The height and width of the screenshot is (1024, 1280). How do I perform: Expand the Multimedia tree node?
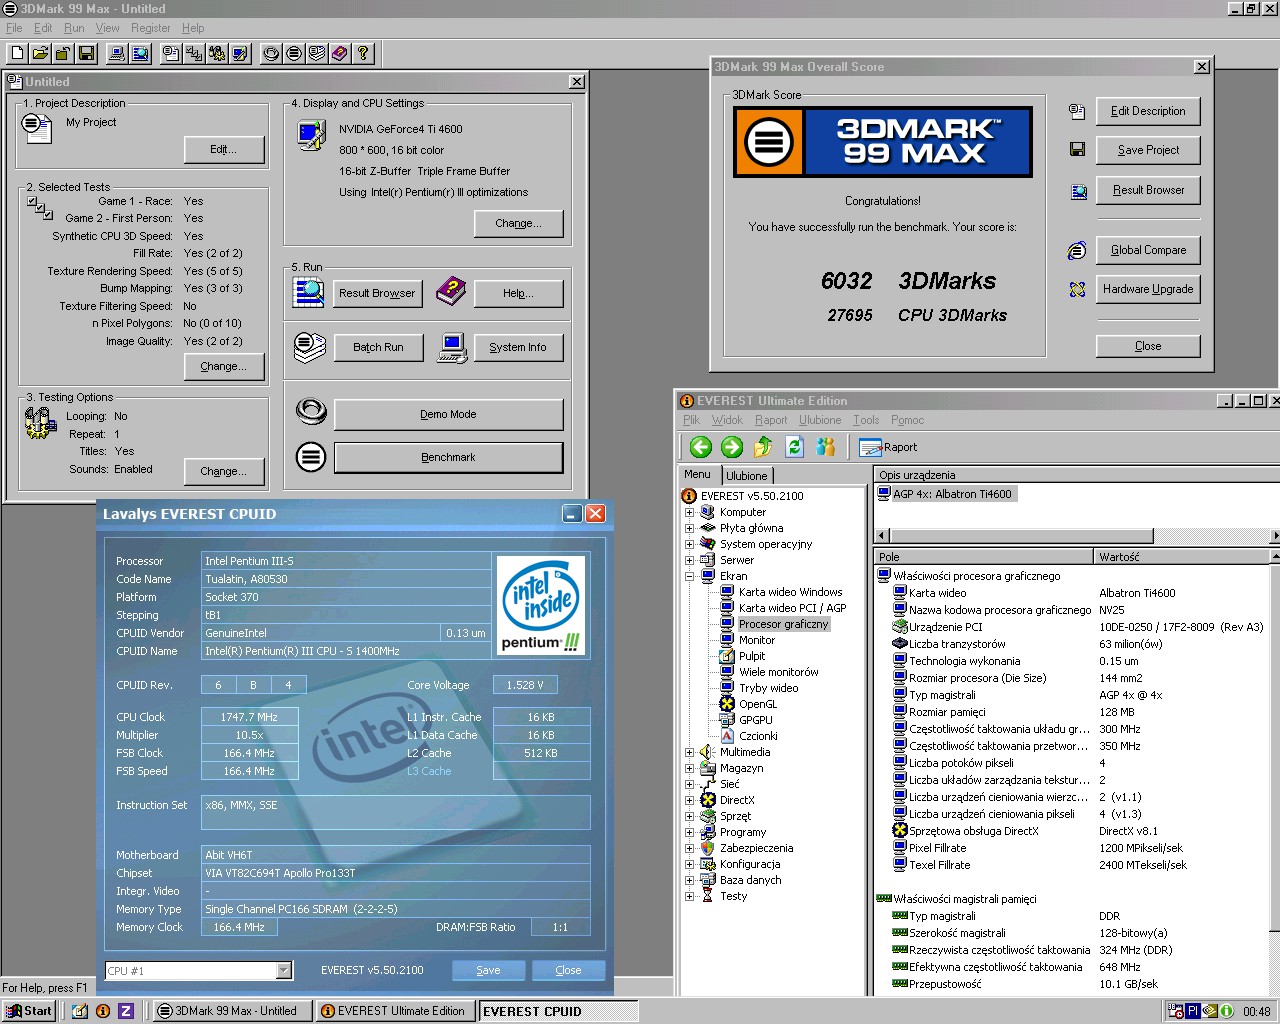[689, 752]
